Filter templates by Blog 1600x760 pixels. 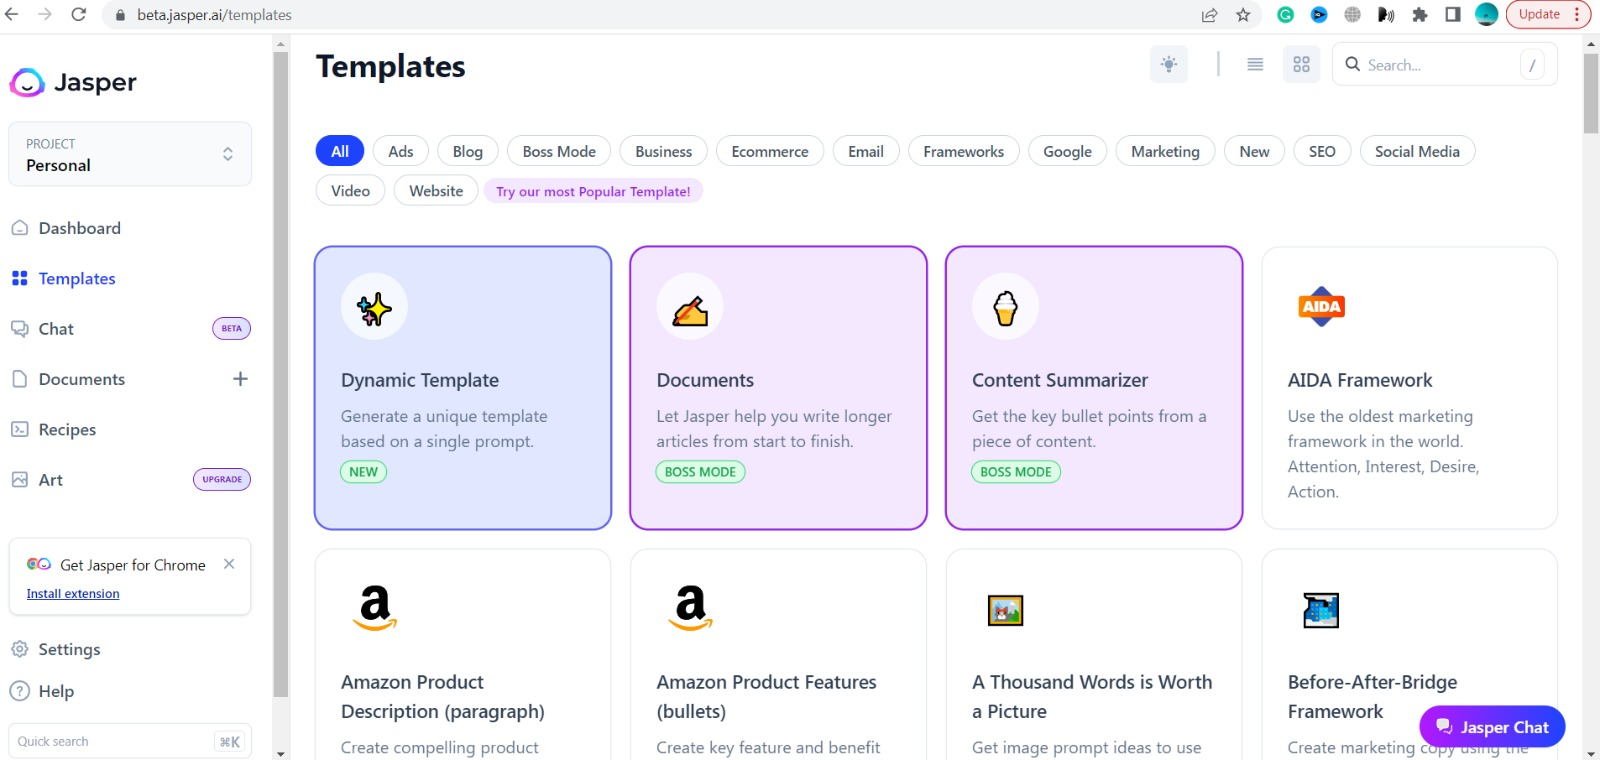point(468,151)
